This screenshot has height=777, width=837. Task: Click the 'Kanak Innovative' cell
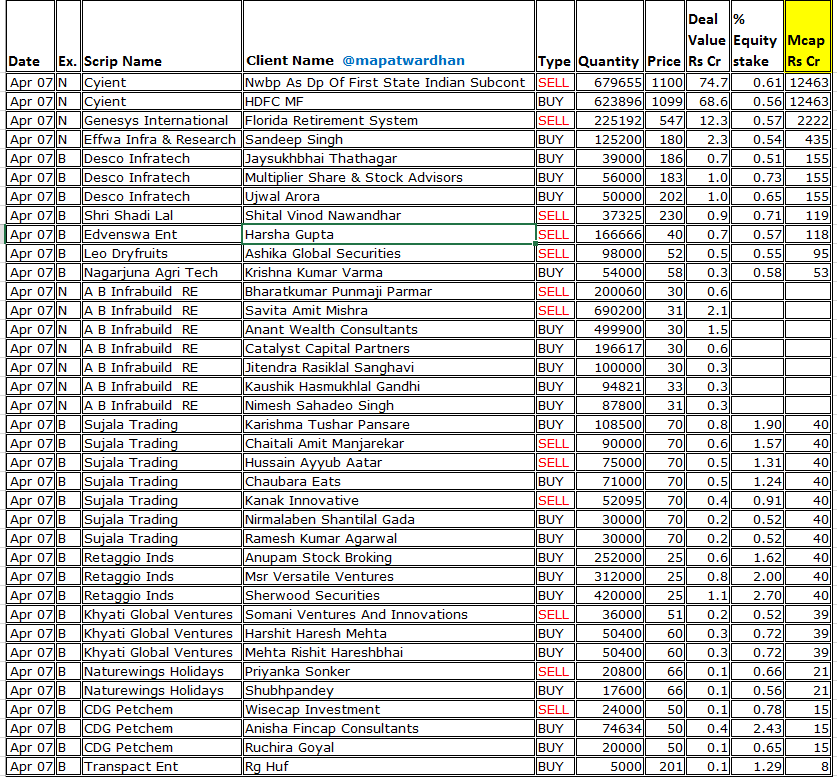[x=389, y=501]
